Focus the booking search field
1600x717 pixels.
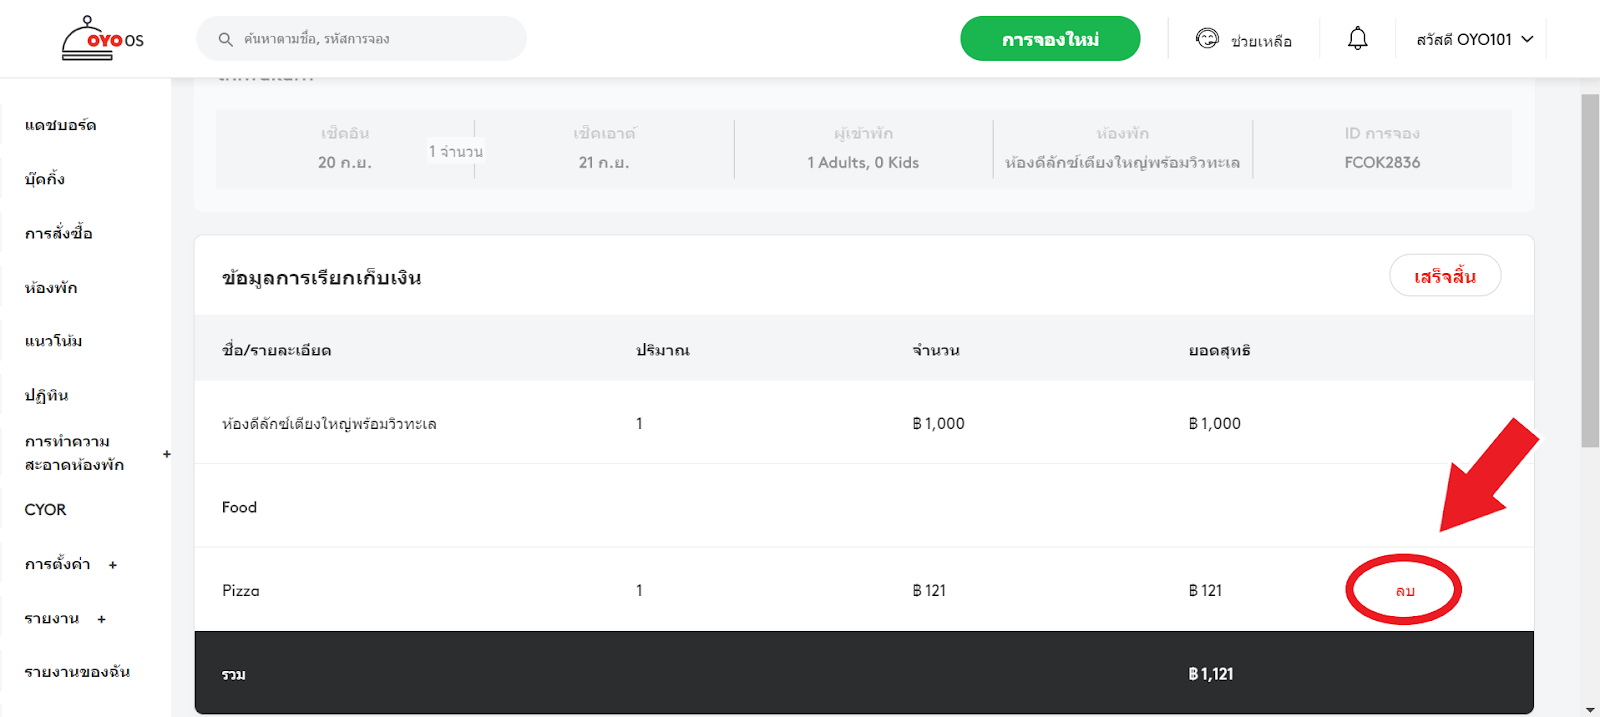pyautogui.click(x=361, y=39)
